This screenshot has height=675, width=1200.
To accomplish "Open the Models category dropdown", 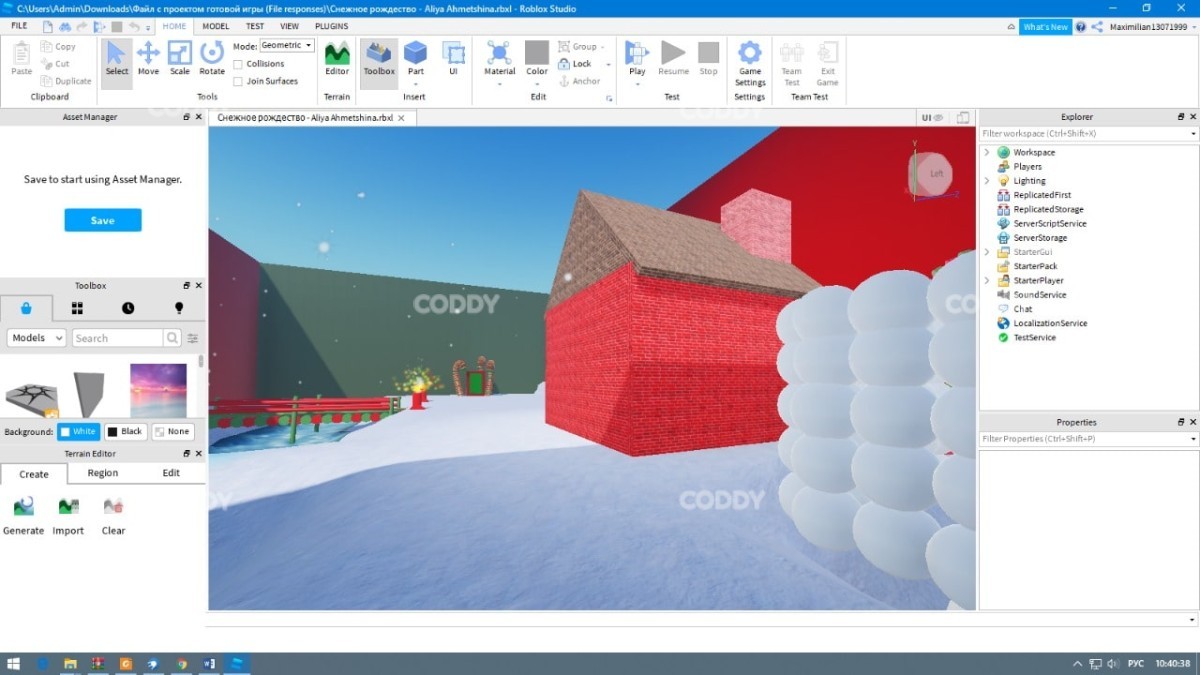I will [37, 338].
